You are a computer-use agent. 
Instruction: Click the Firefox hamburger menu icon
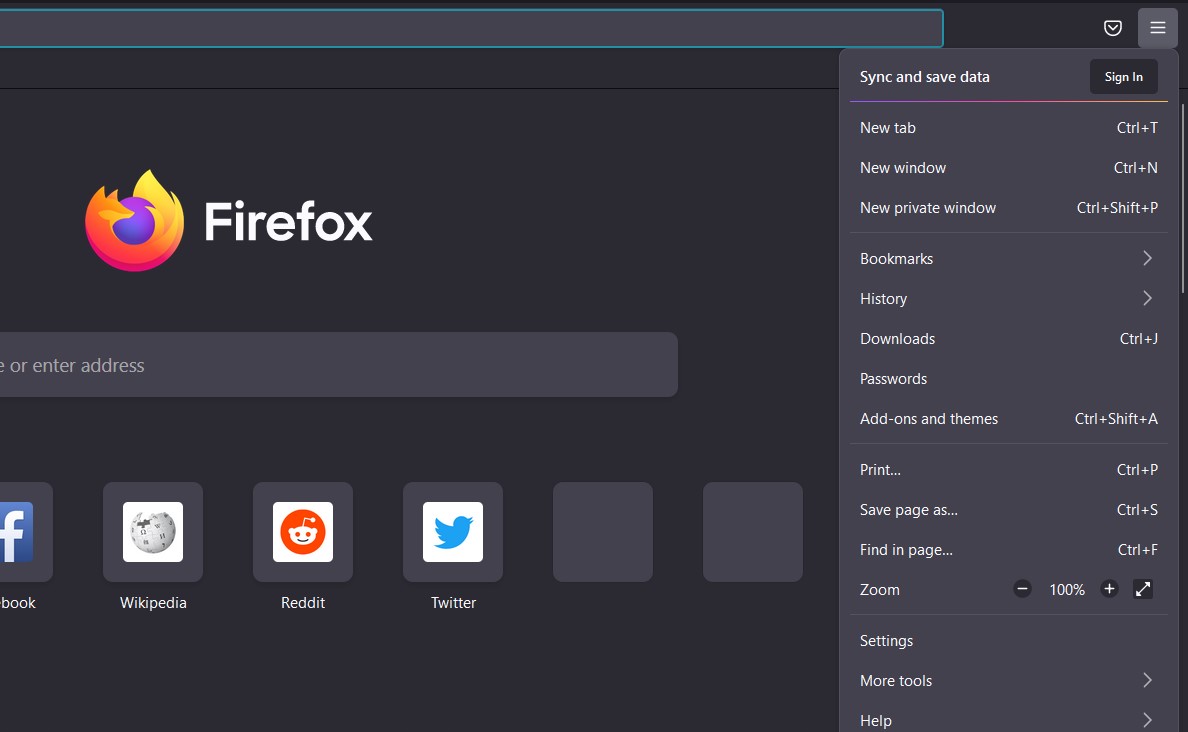(1157, 28)
